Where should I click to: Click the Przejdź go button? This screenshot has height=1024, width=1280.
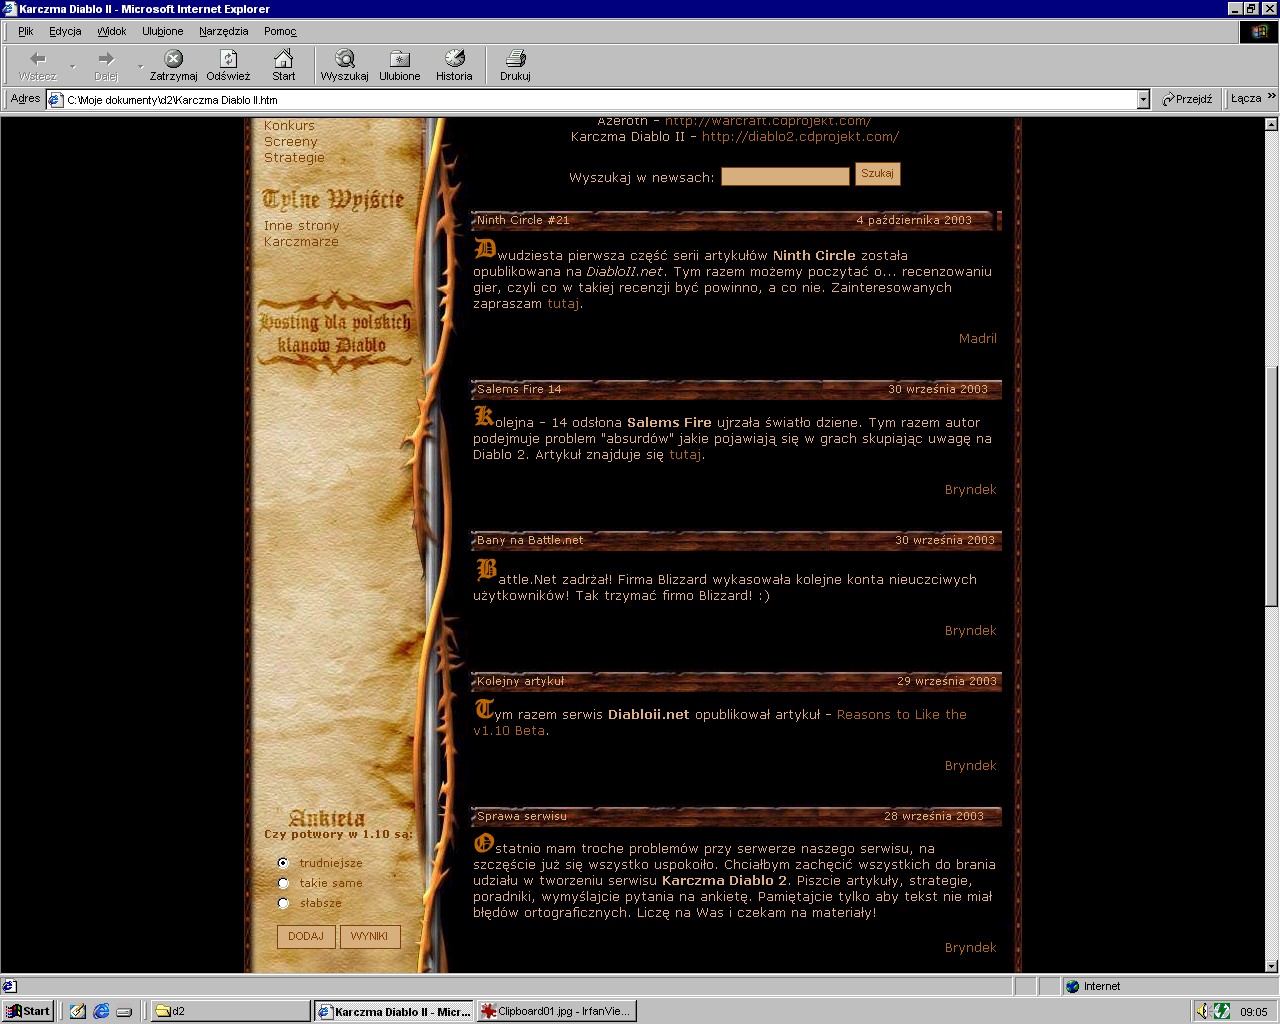1187,99
